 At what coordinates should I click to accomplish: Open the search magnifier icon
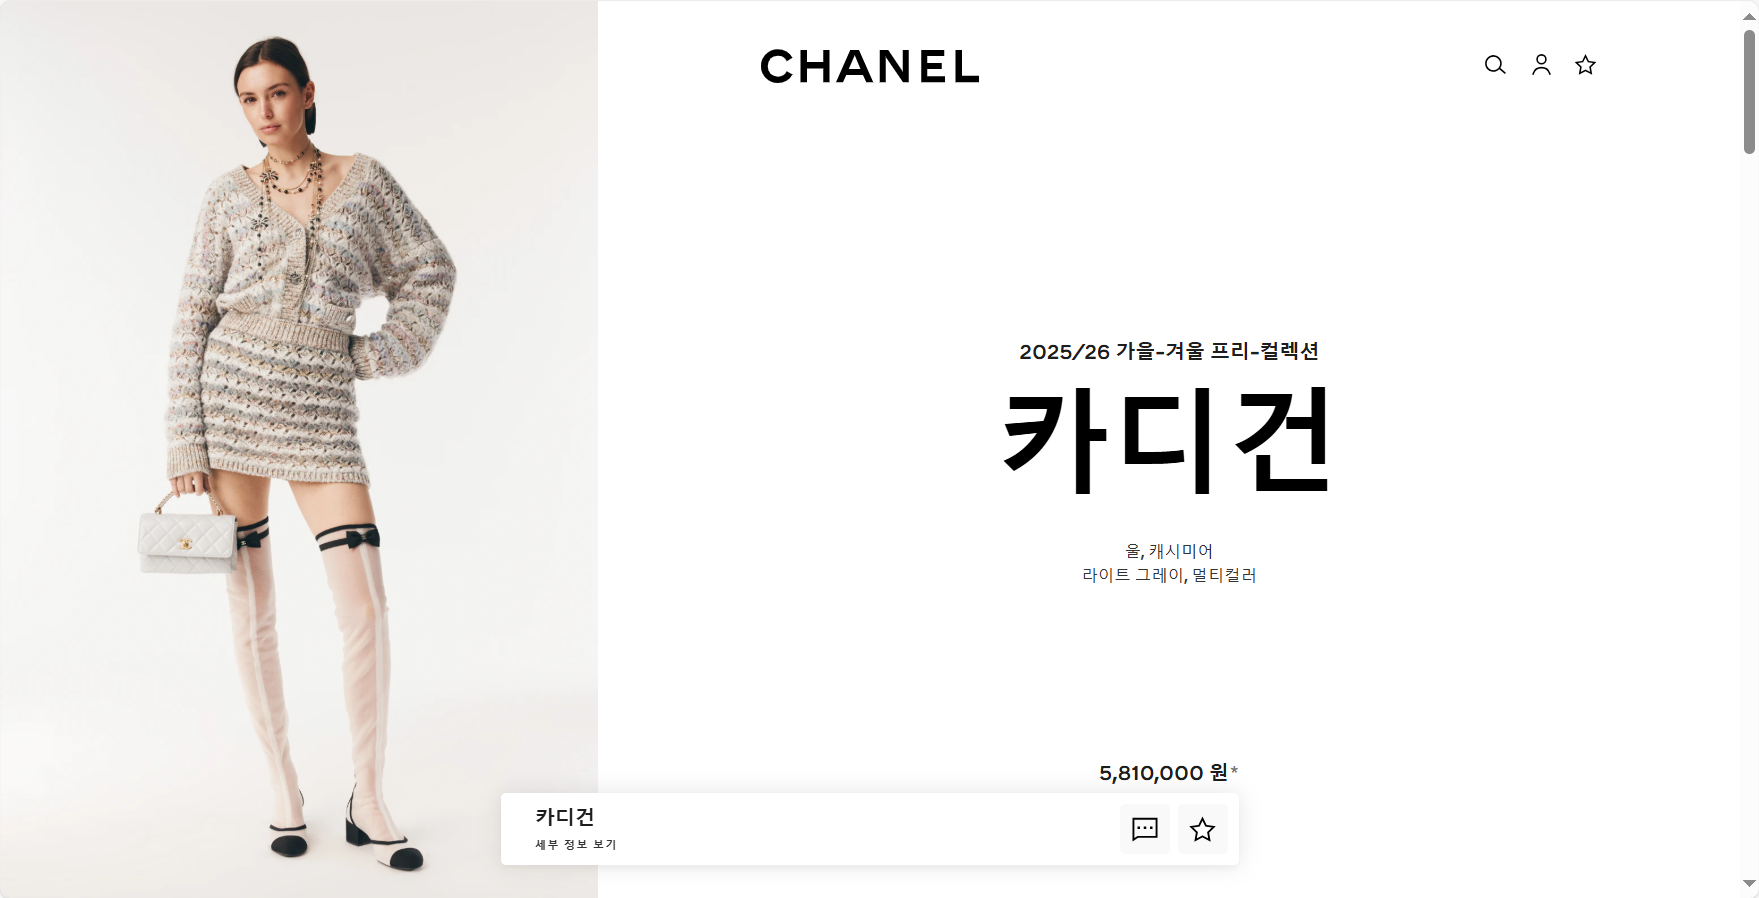point(1495,65)
